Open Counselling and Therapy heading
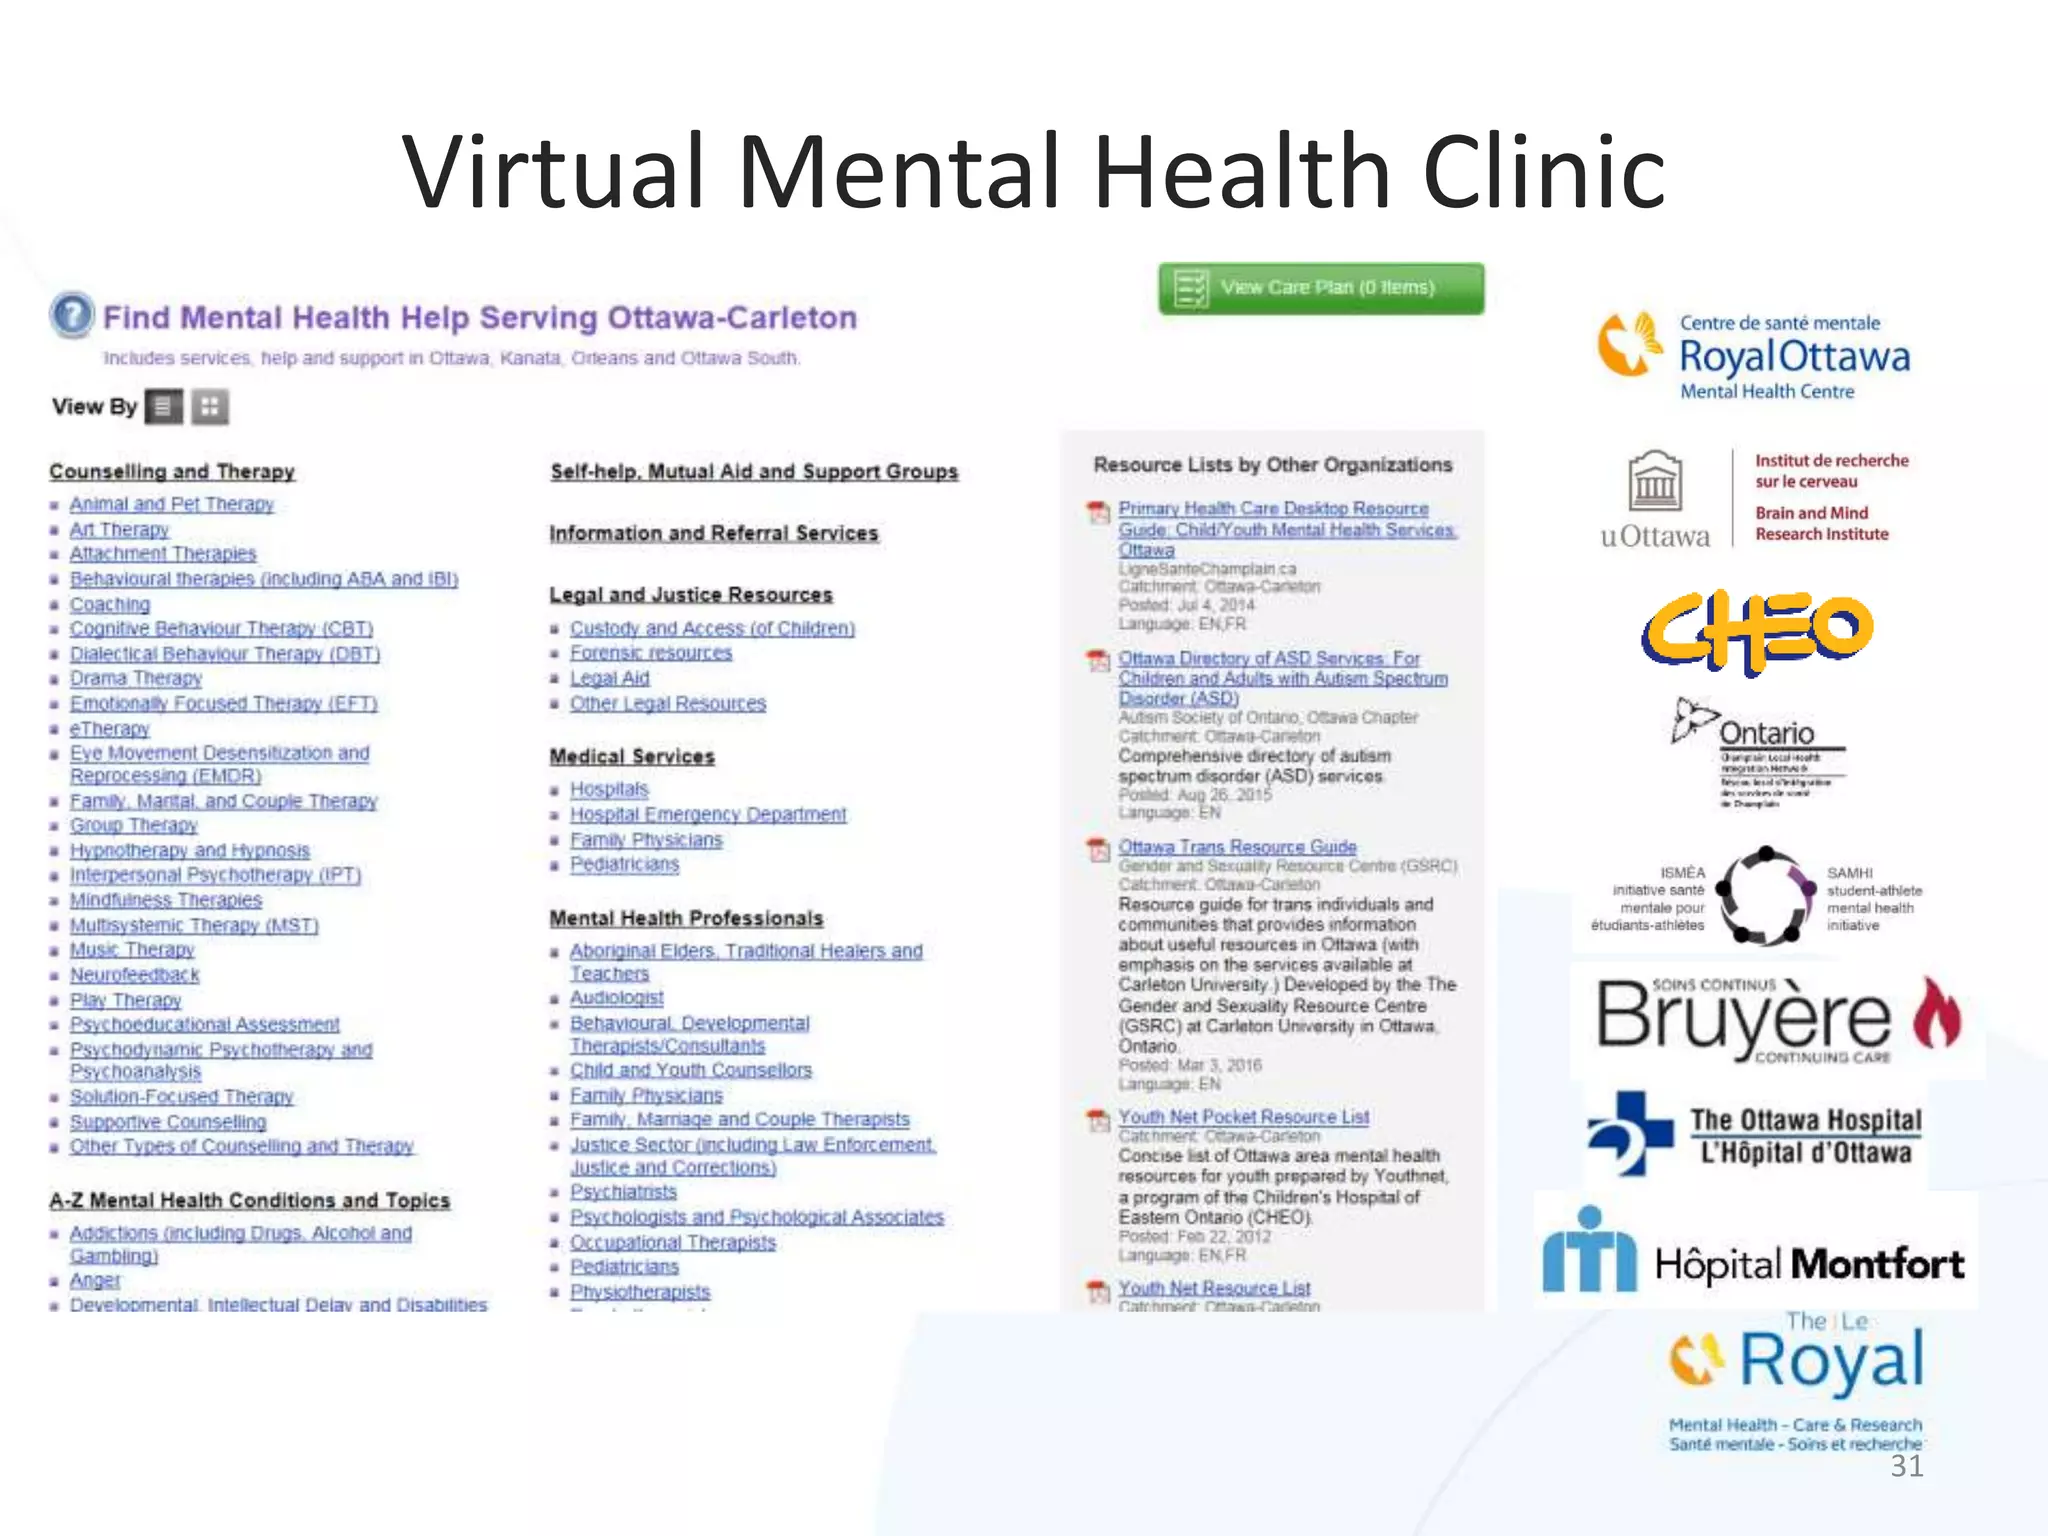The width and height of the screenshot is (2048, 1536). [x=172, y=471]
